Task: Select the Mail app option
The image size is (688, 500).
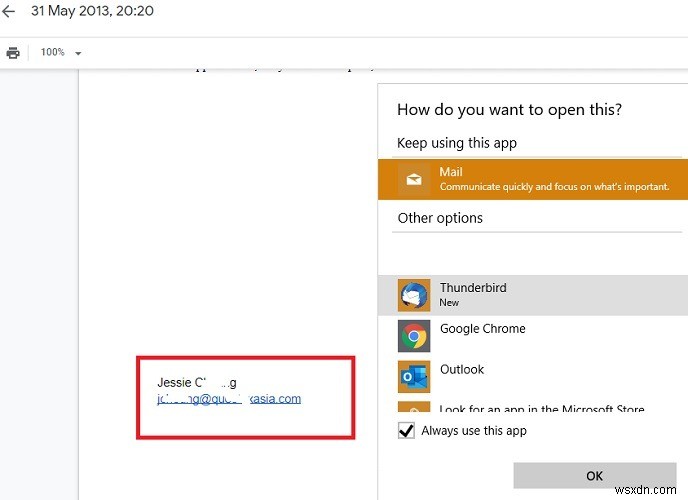Action: (533, 179)
